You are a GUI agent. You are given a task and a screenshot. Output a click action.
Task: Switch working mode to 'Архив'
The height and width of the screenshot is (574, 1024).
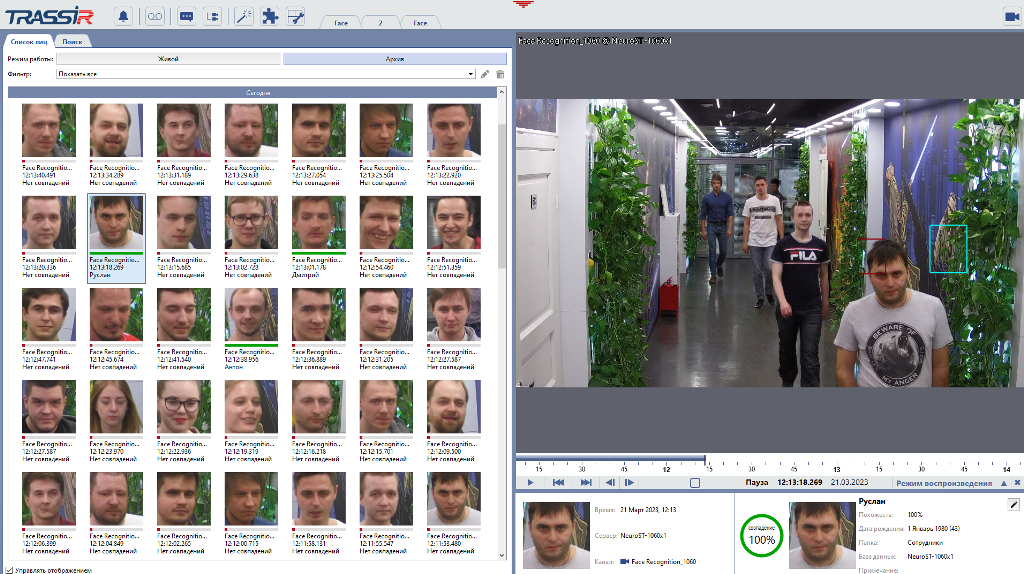coord(395,59)
